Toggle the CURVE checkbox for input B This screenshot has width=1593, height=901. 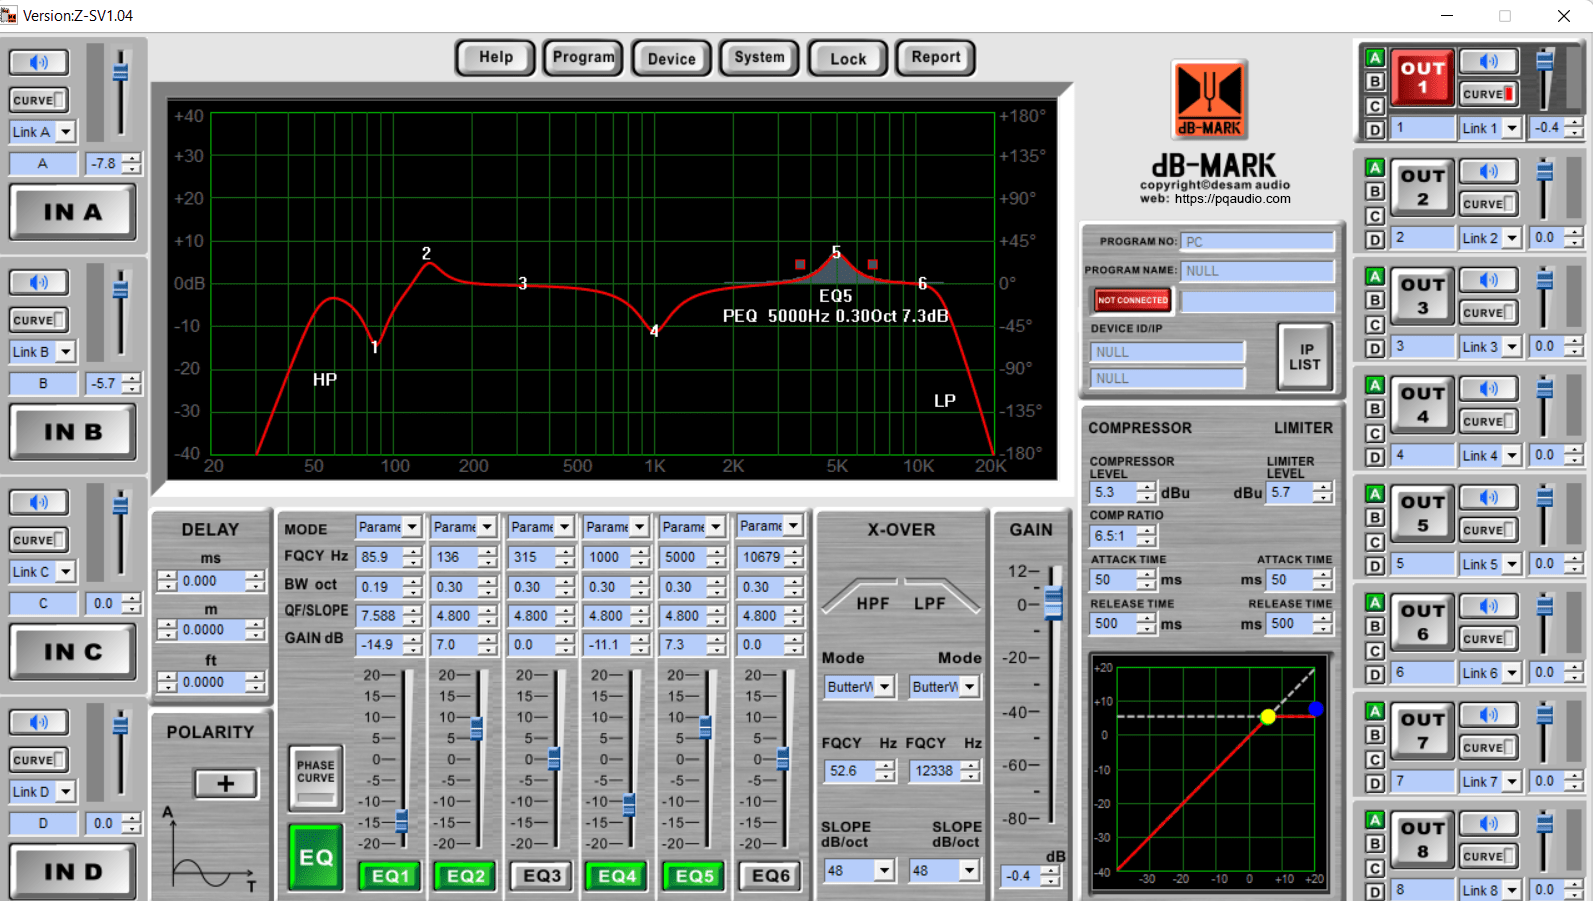(x=39, y=320)
